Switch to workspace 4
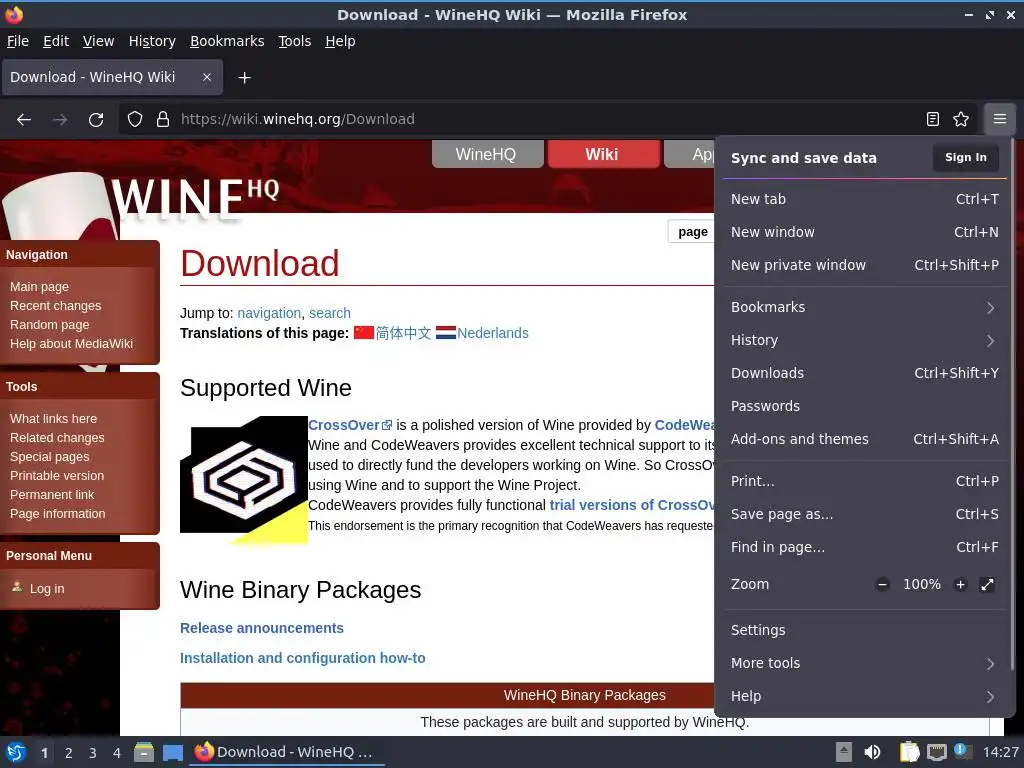The image size is (1024, 768). coord(117,753)
